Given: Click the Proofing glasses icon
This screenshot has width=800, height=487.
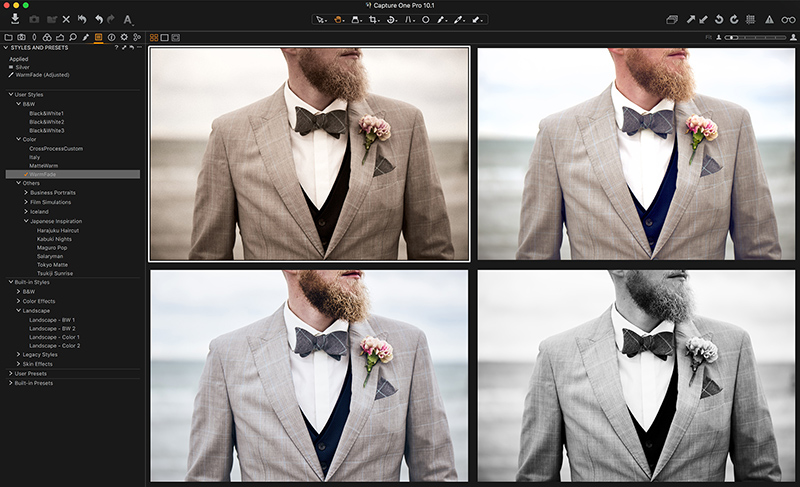Looking at the screenshot, I should coord(788,20).
